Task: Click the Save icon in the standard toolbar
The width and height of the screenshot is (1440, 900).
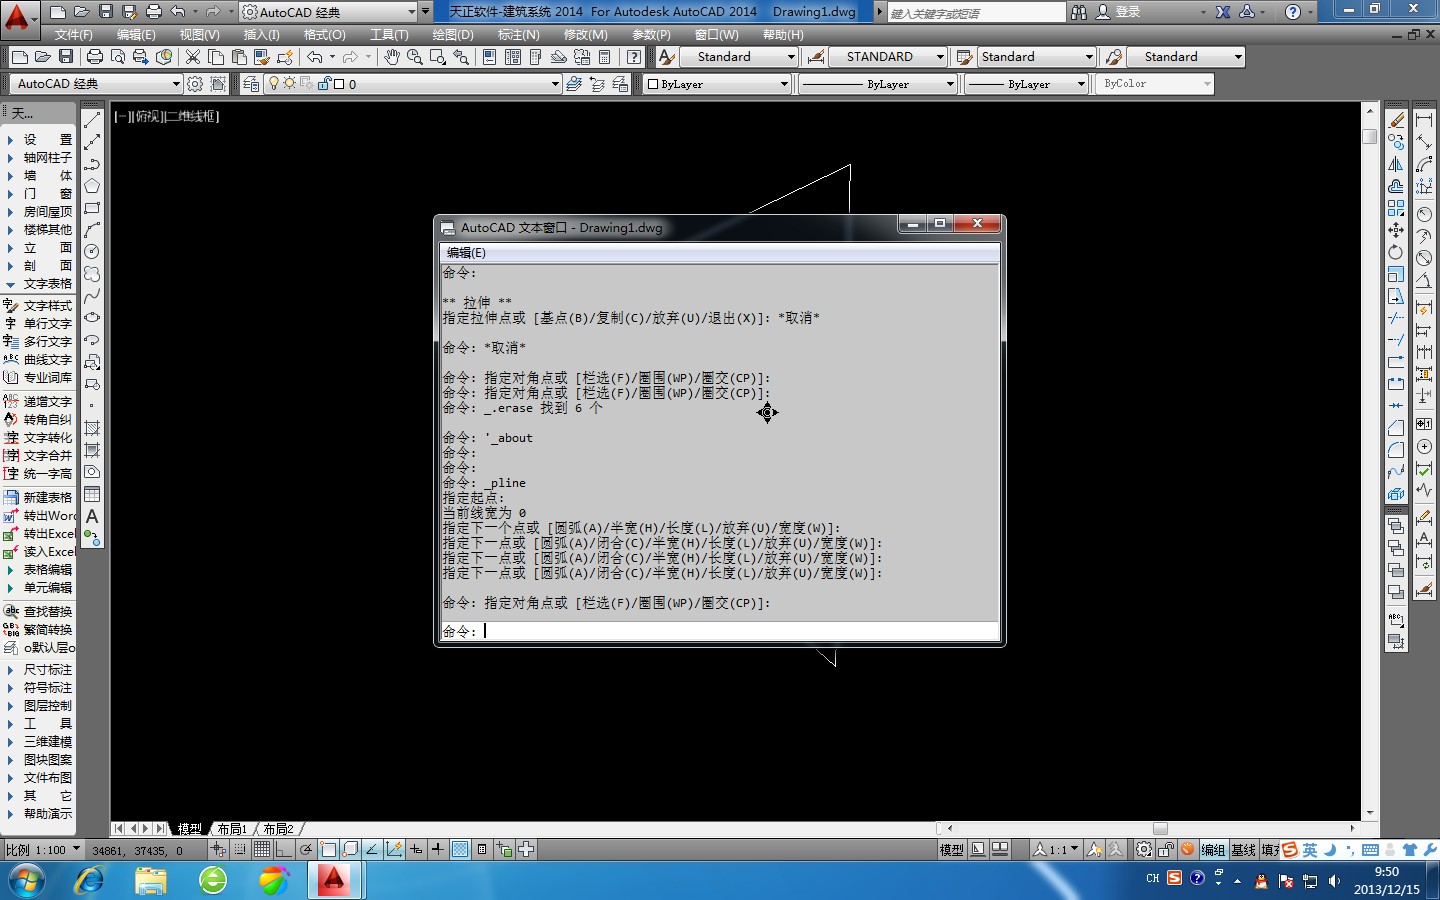Action: [x=66, y=57]
